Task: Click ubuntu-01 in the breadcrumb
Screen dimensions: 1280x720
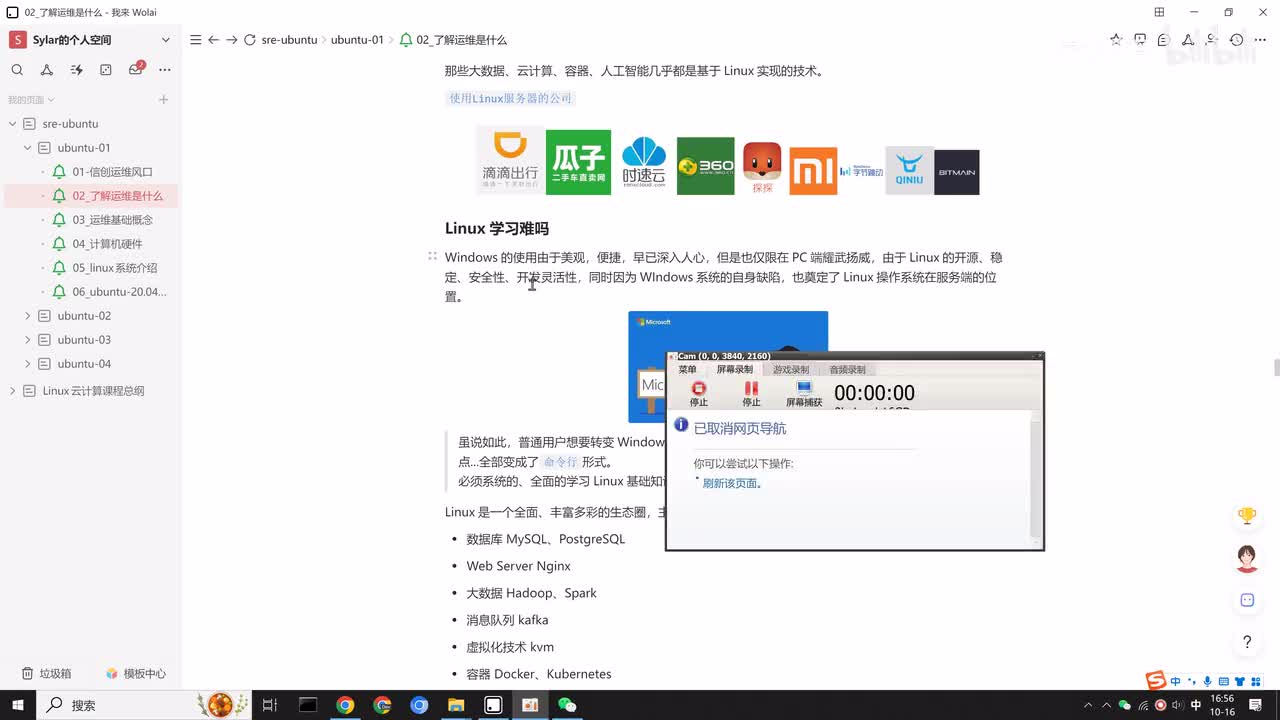Action: (x=357, y=40)
